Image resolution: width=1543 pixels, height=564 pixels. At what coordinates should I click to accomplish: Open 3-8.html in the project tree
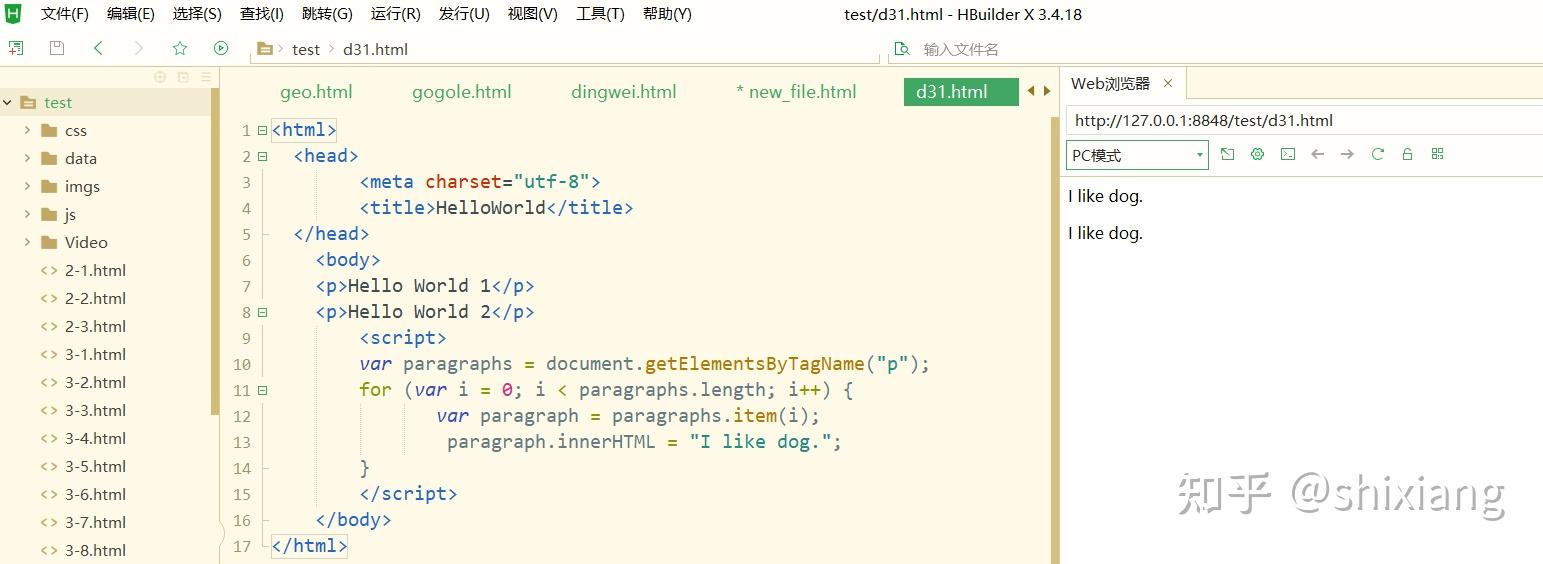click(x=95, y=550)
